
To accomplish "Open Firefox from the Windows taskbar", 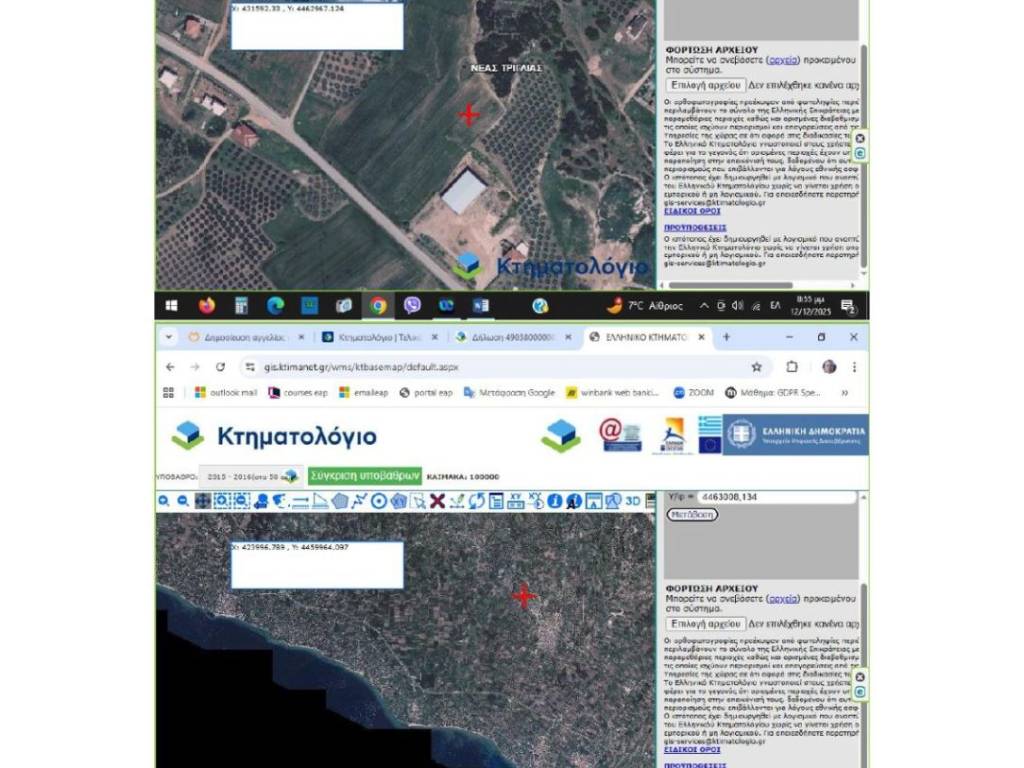I will pos(207,306).
